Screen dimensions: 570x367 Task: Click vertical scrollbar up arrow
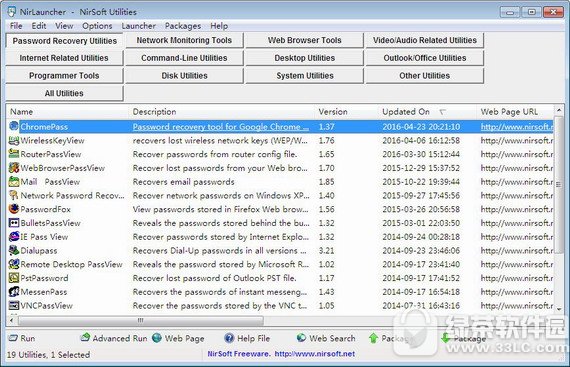click(559, 109)
